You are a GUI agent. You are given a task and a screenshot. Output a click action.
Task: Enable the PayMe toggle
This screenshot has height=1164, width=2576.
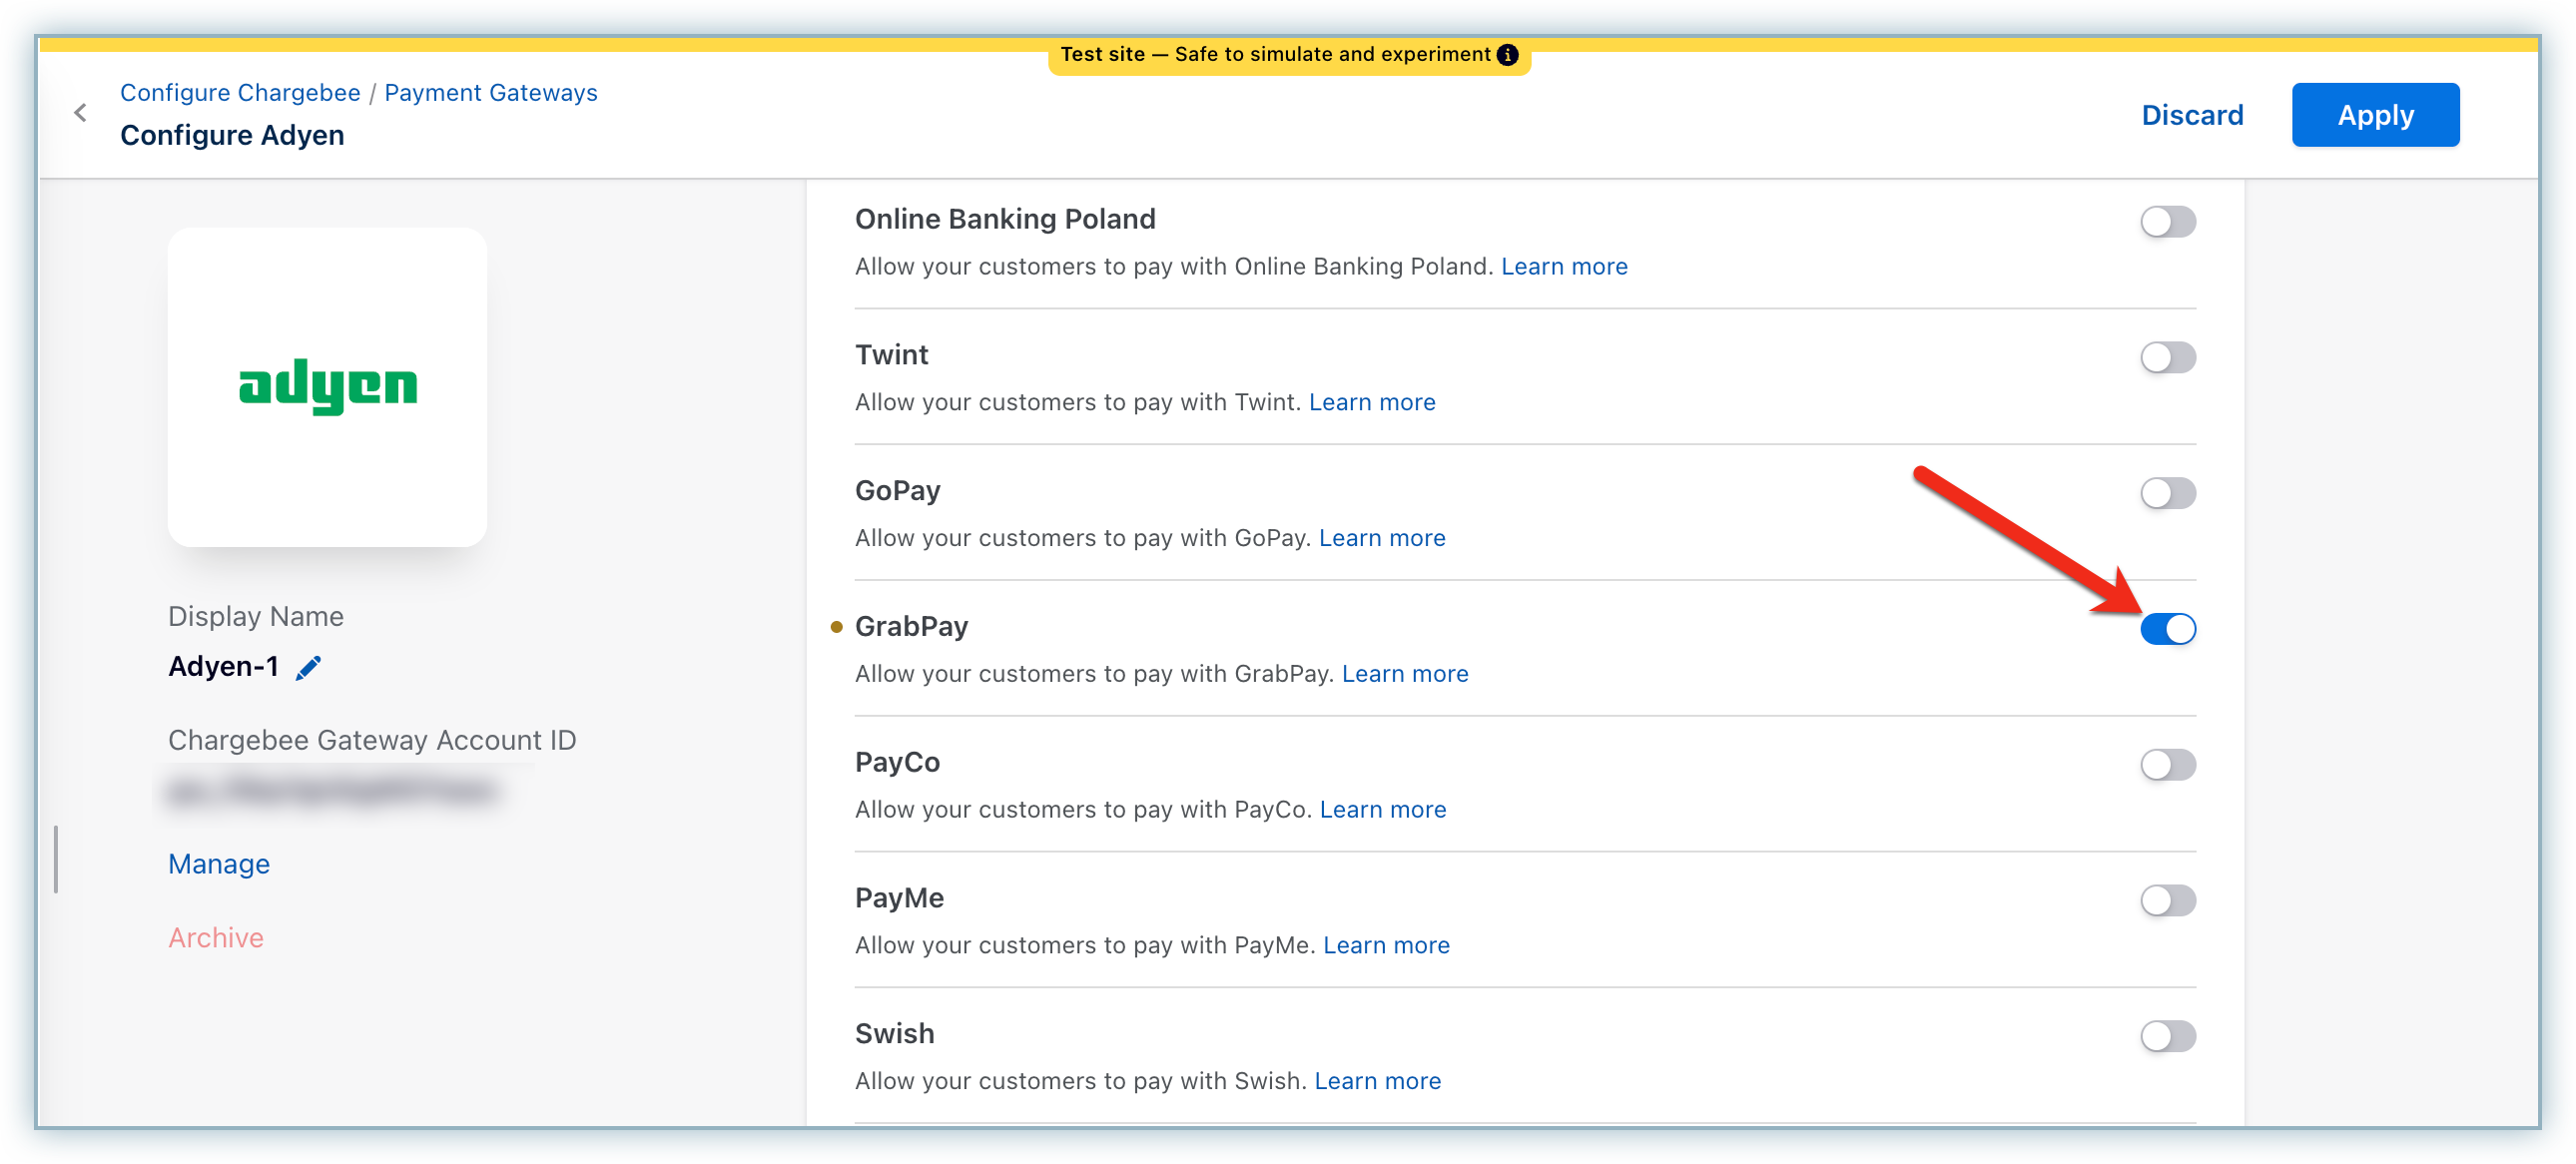pyautogui.click(x=2167, y=900)
